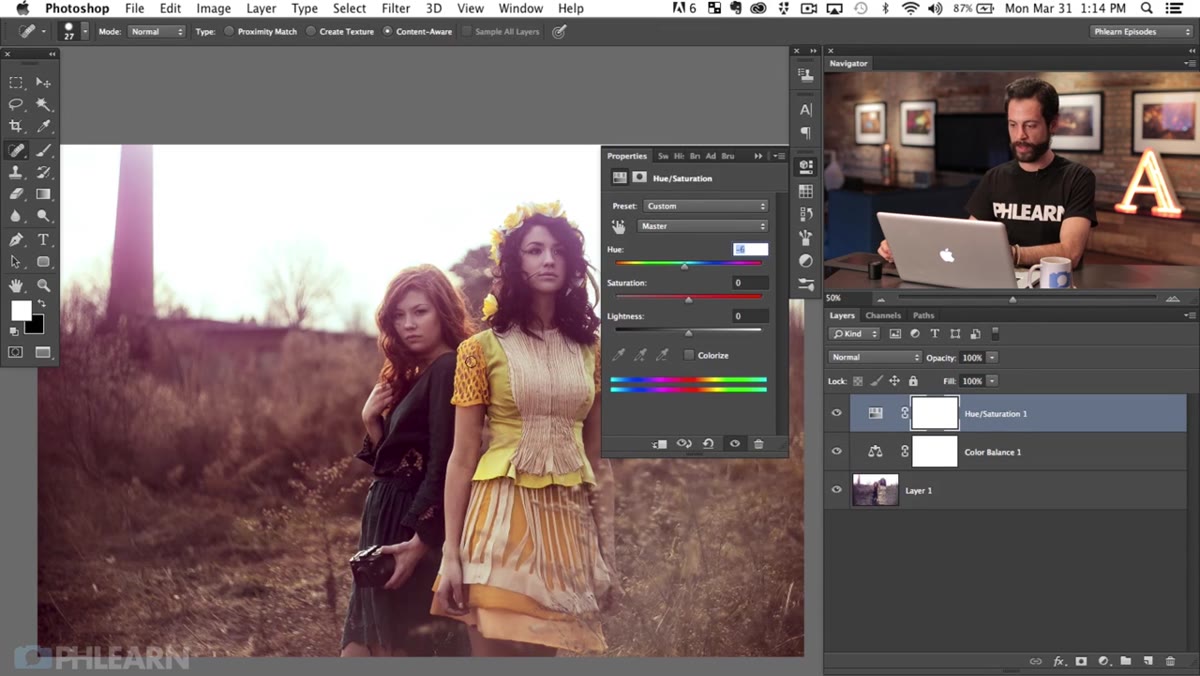Toggle lock all button in Layers panel
The image size is (1200, 676).
pyautogui.click(x=912, y=381)
